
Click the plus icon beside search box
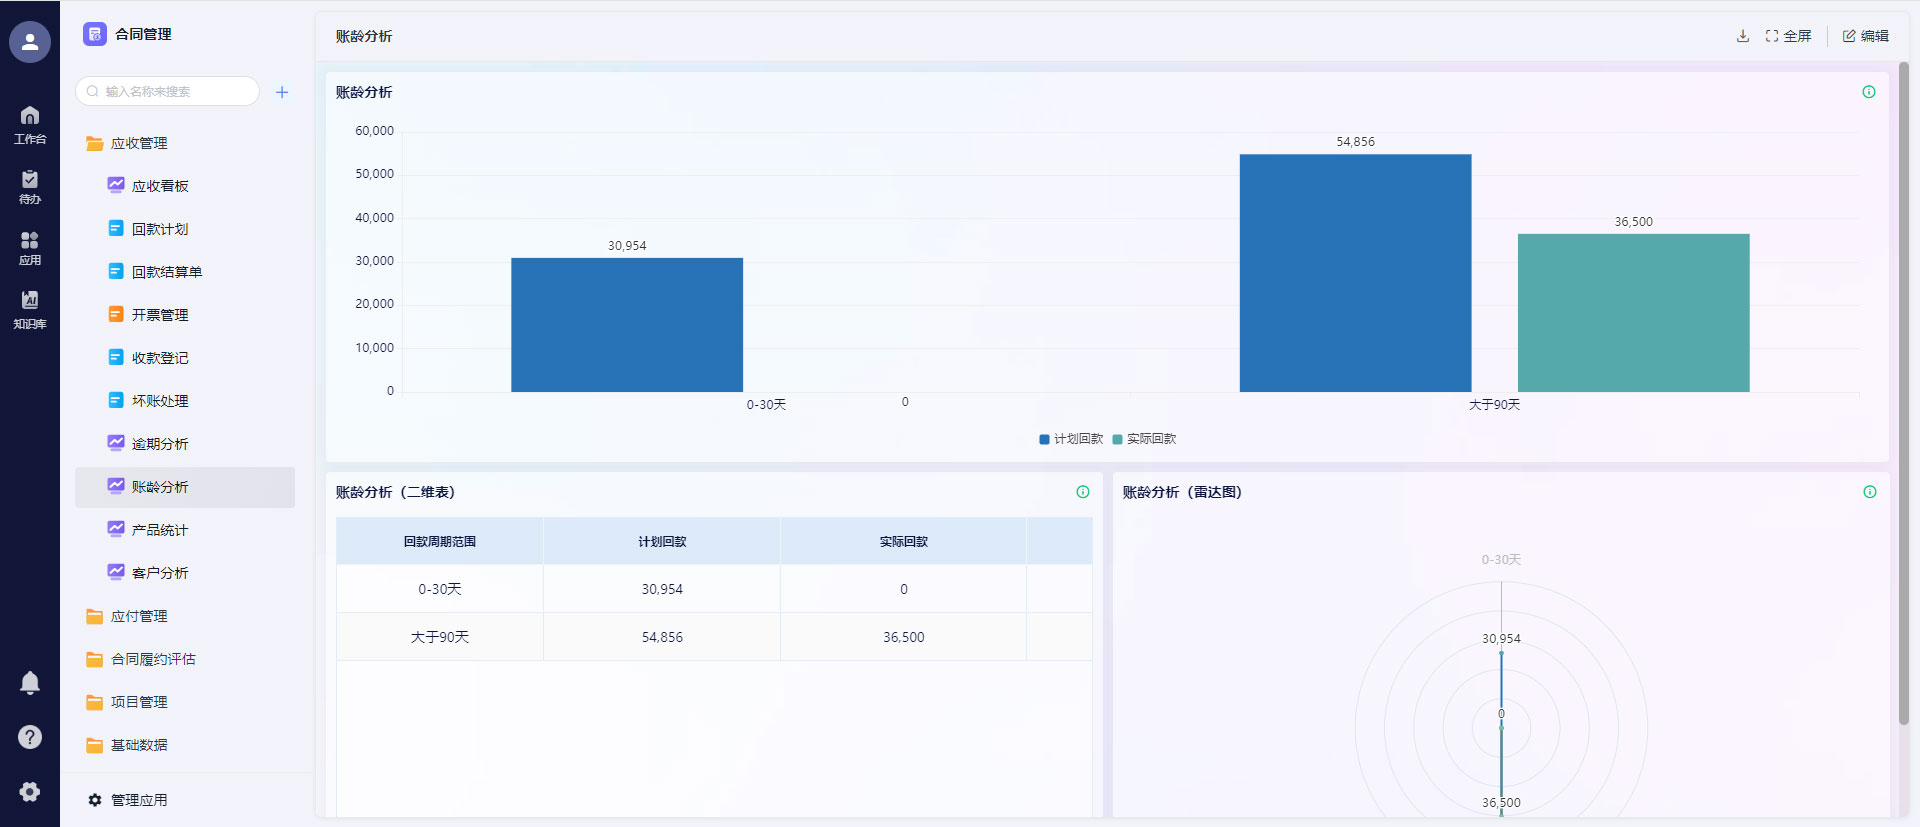tap(282, 92)
